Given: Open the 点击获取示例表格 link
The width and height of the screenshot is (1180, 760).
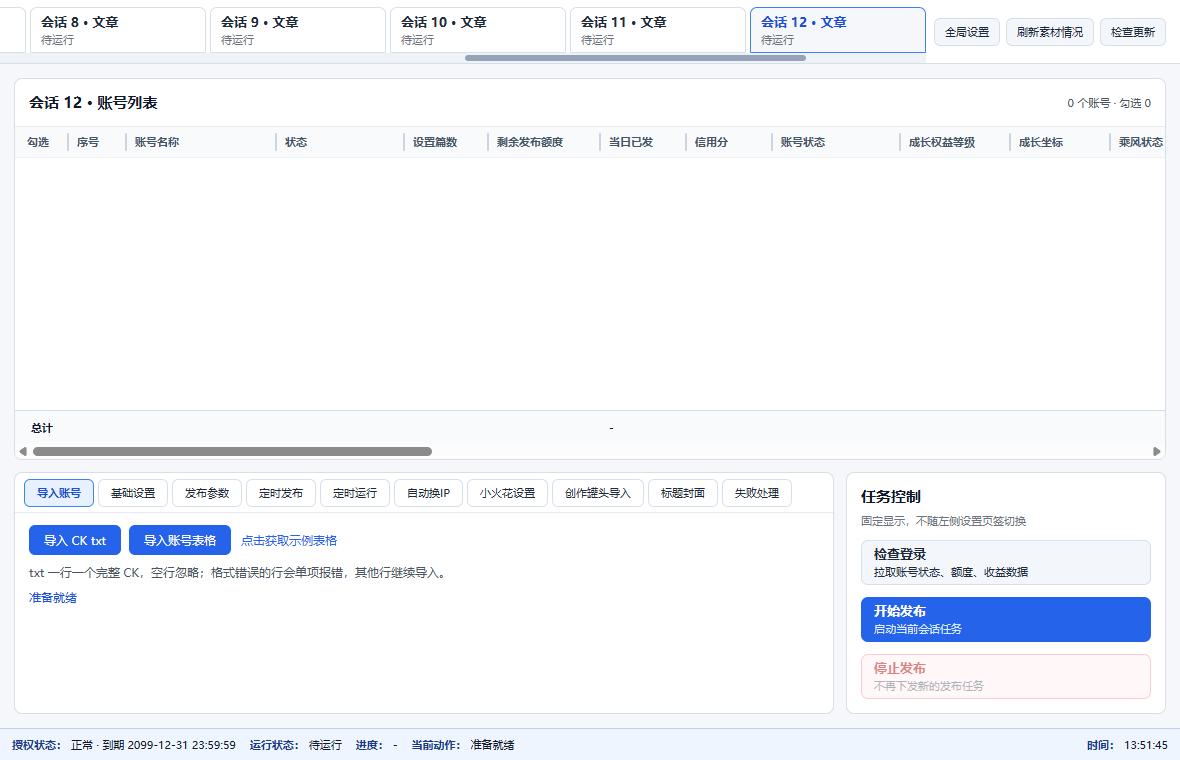Looking at the screenshot, I should pyautogui.click(x=289, y=540).
